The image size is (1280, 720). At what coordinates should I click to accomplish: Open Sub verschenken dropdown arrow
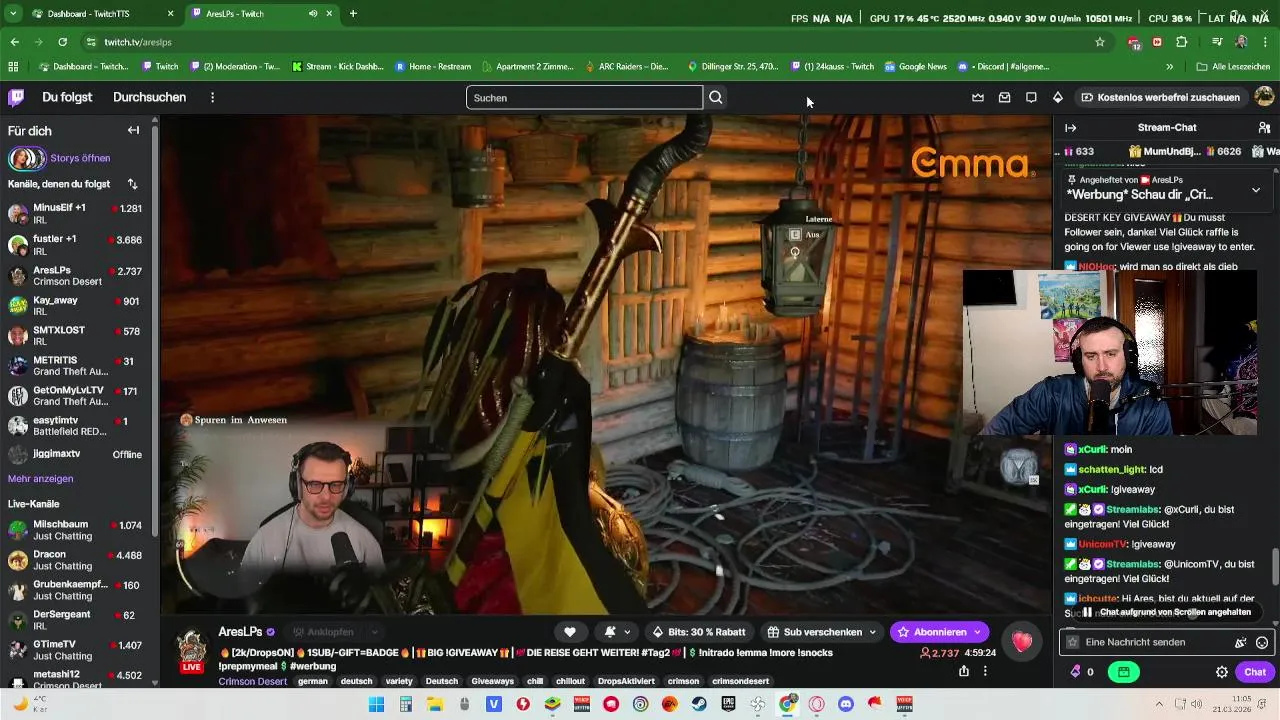873,632
